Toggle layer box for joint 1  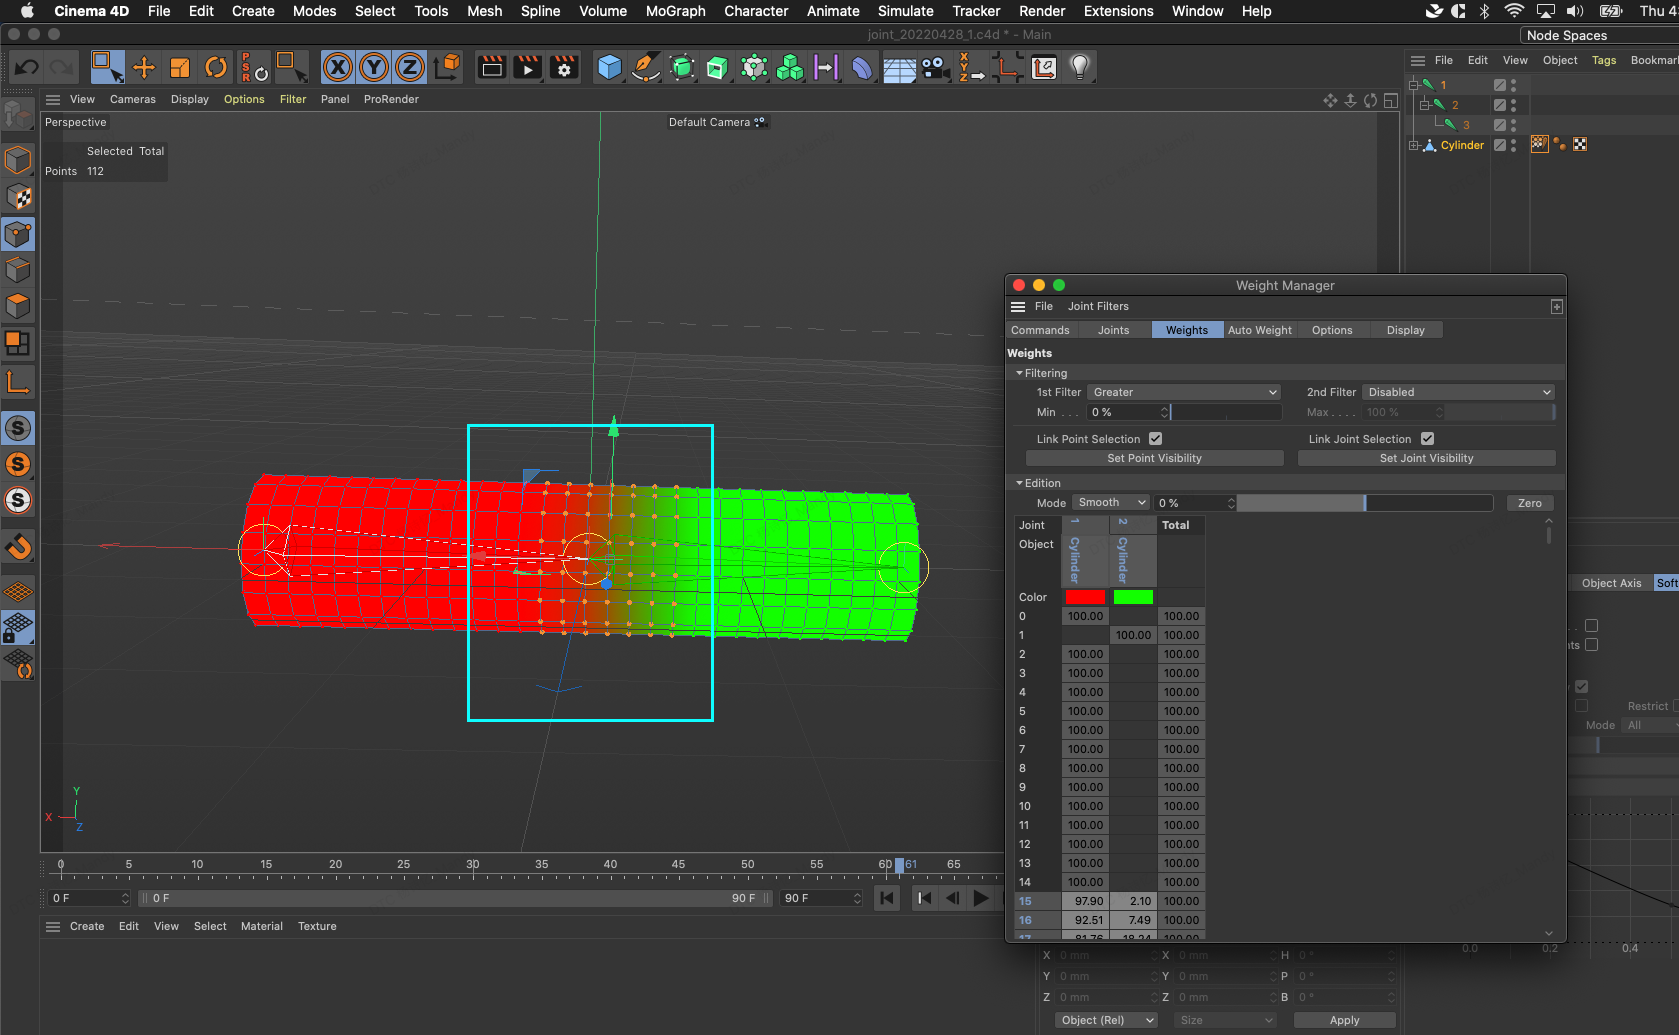1499,85
